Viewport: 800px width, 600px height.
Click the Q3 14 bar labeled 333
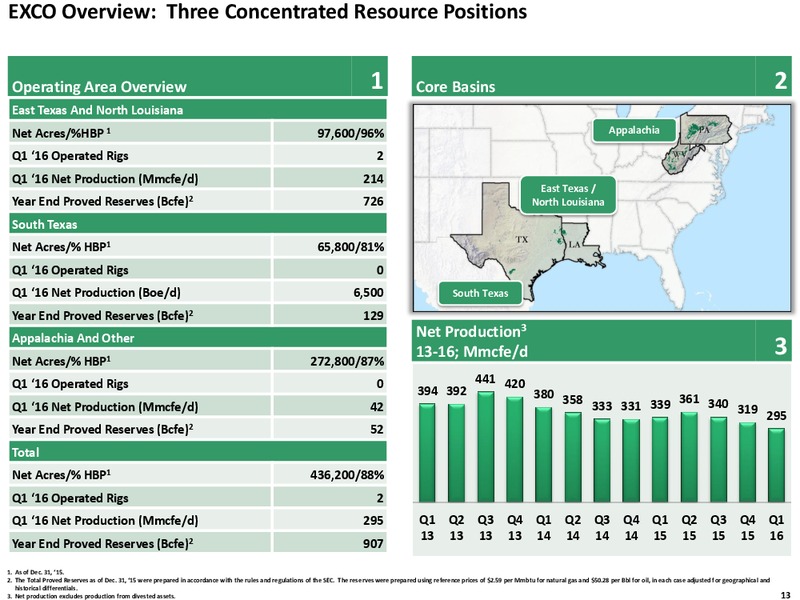pos(602,461)
